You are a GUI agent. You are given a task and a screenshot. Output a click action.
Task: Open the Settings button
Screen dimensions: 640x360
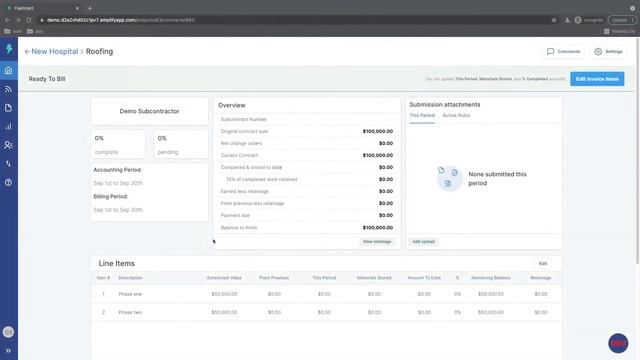coord(609,51)
